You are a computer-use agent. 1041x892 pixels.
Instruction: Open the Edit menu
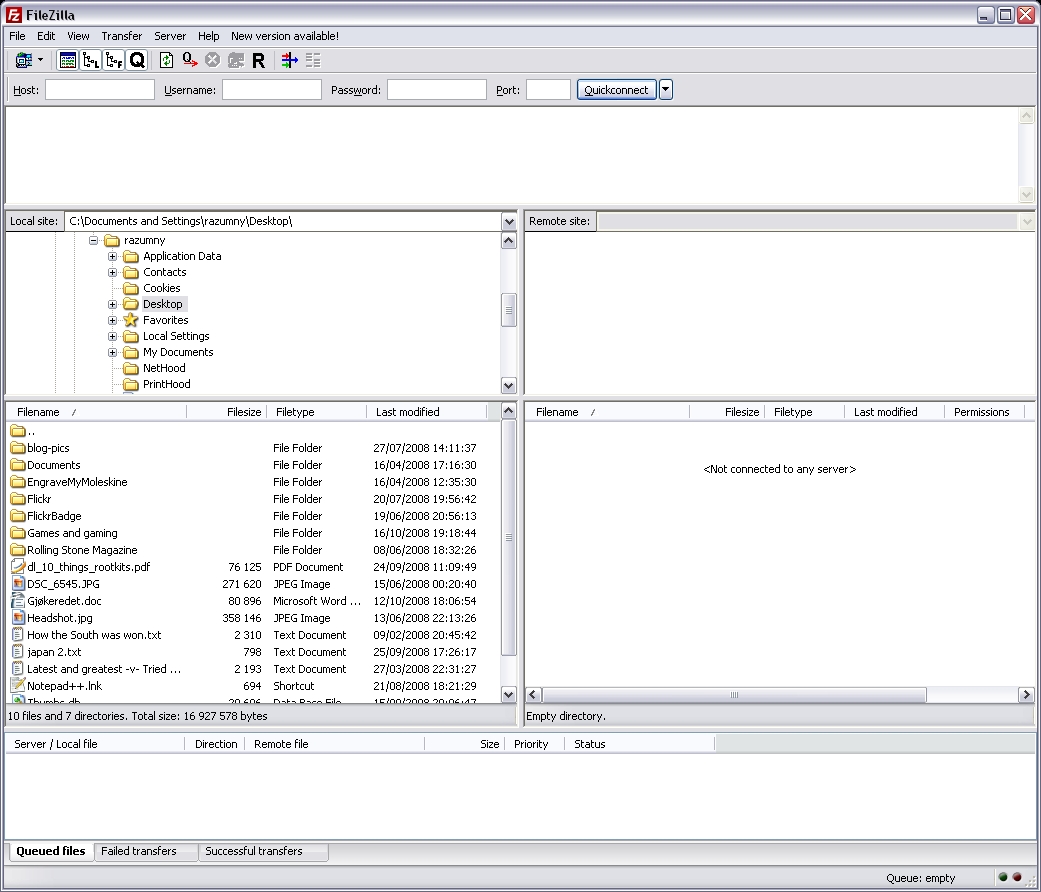click(x=46, y=36)
